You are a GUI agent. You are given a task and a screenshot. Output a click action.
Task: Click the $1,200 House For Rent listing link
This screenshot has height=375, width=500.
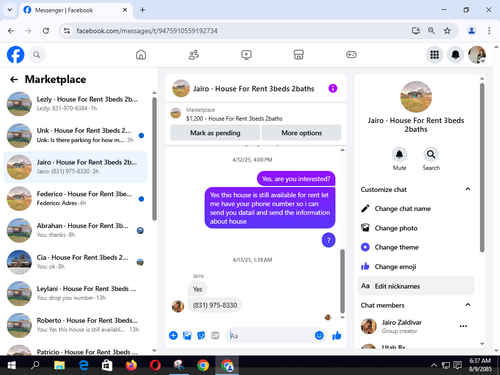pyautogui.click(x=234, y=119)
